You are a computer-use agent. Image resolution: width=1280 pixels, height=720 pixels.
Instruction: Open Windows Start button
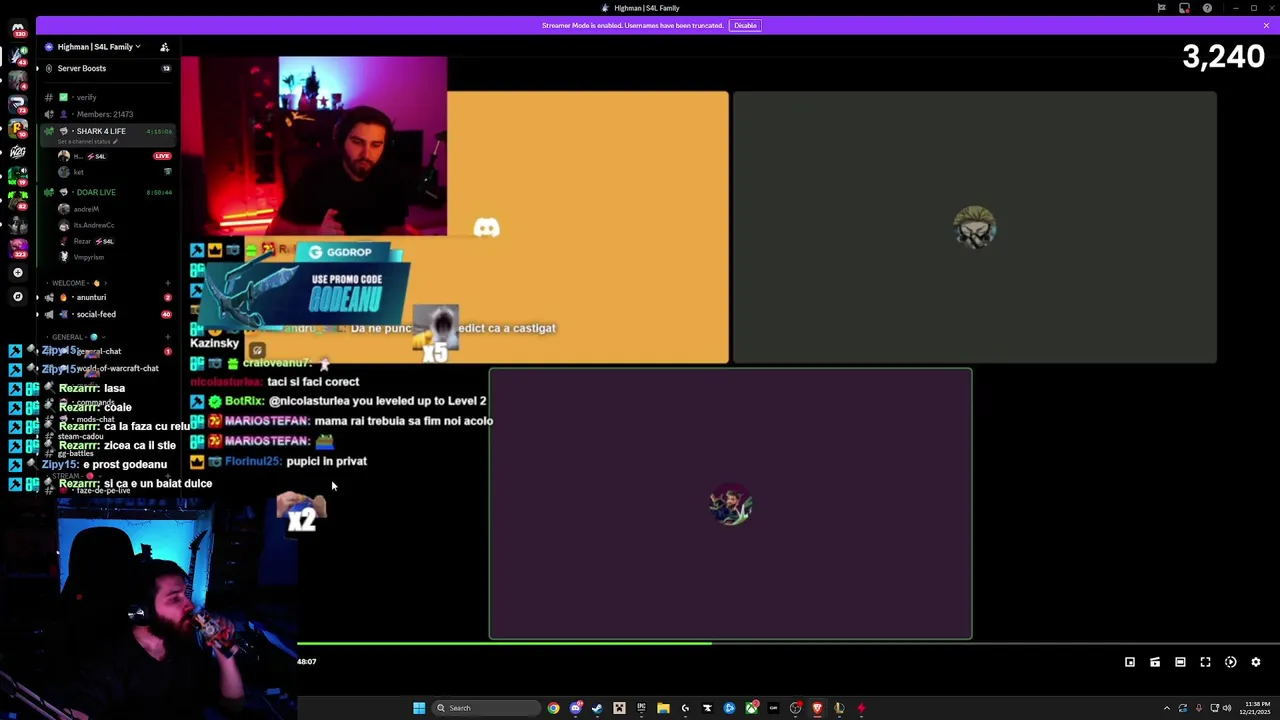(x=419, y=708)
